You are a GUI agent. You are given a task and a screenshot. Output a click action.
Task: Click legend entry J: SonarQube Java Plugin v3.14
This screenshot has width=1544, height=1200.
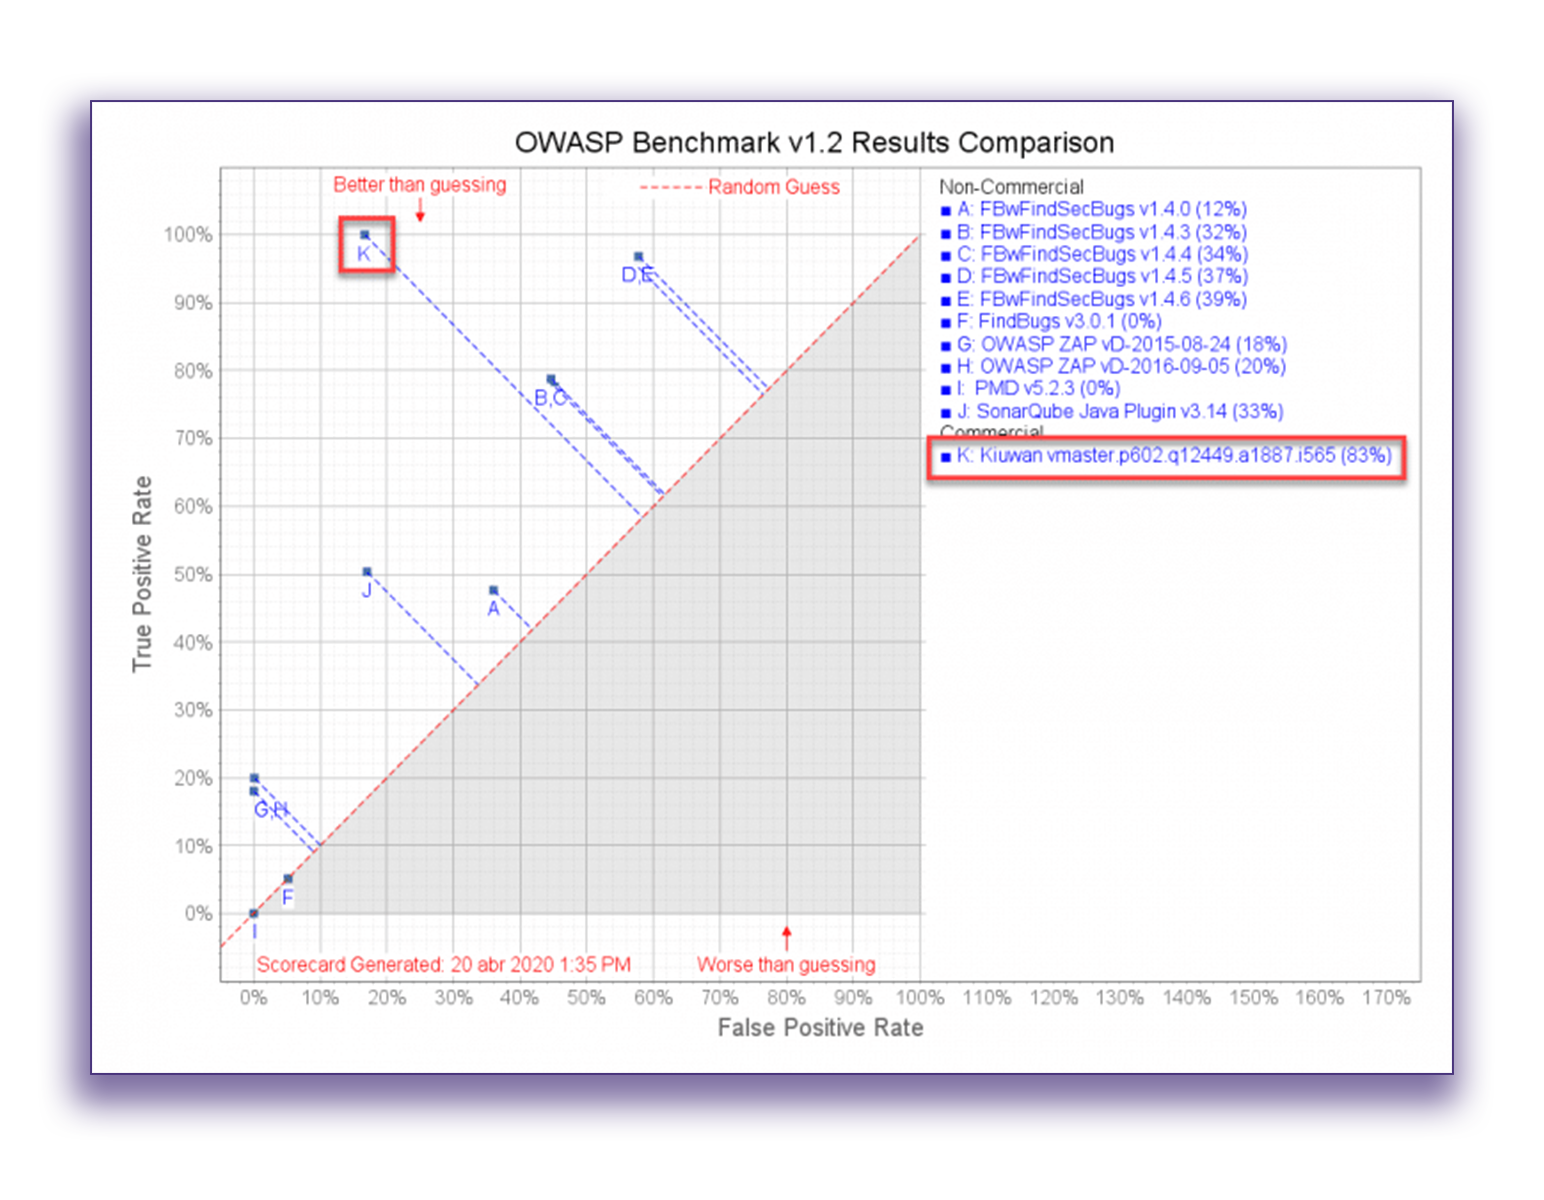pos(1112,411)
